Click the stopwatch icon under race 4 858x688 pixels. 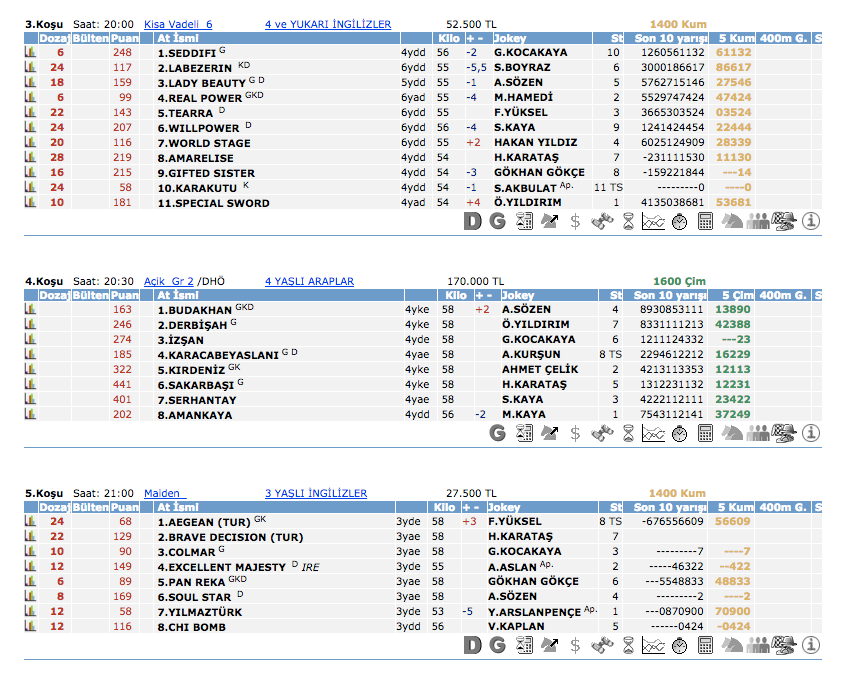point(680,433)
